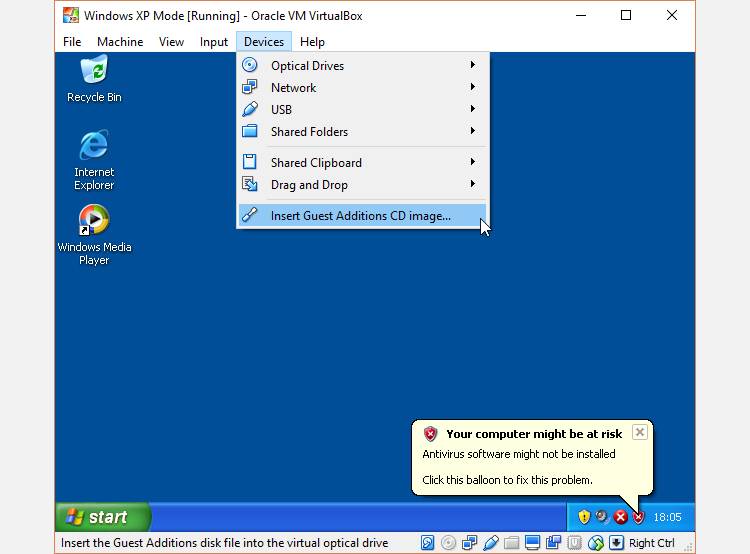This screenshot has width=750, height=554.
Task: Click the VirtualBox title bar icon
Action: (71, 15)
